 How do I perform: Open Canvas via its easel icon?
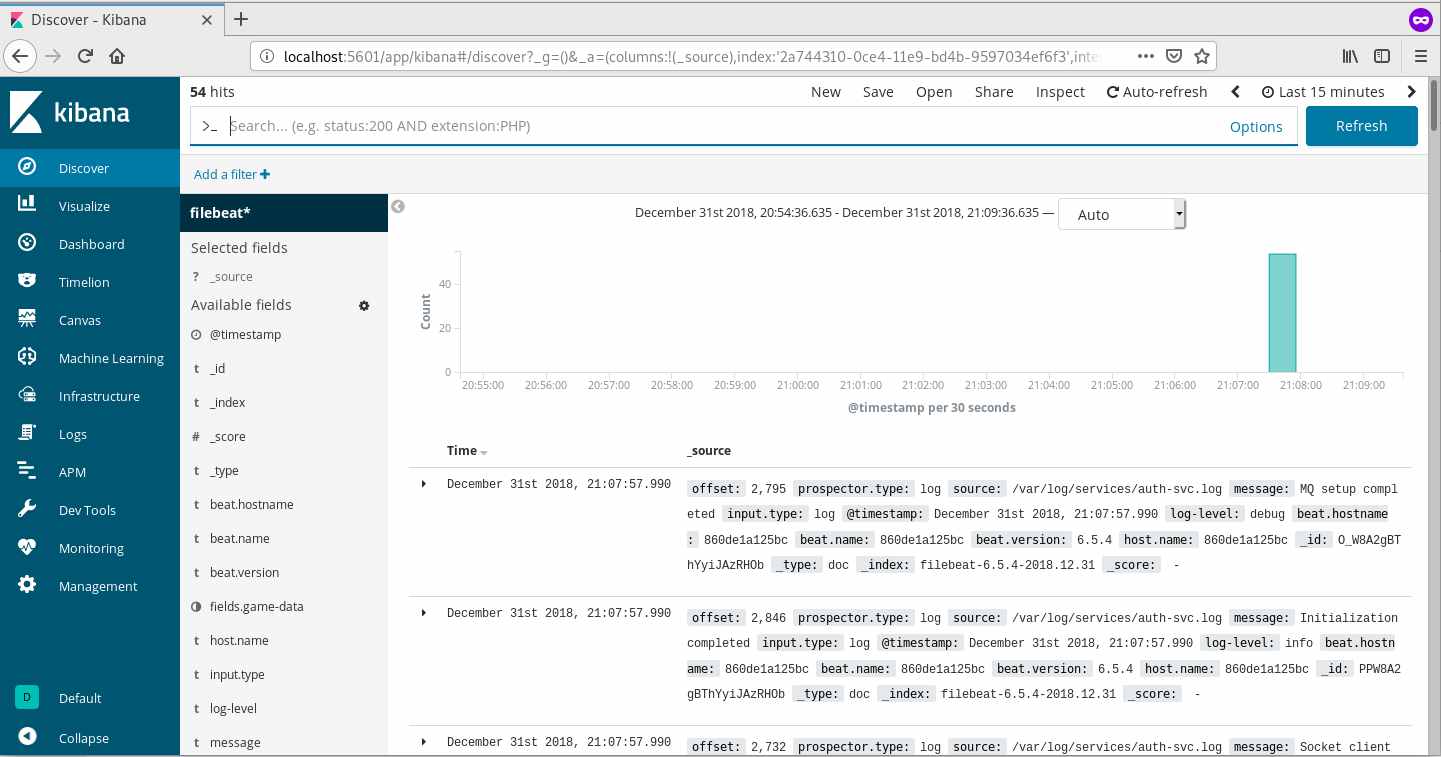pos(27,320)
